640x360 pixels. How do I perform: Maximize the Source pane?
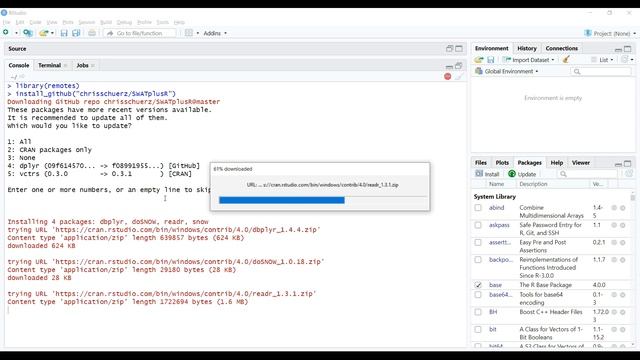point(459,49)
